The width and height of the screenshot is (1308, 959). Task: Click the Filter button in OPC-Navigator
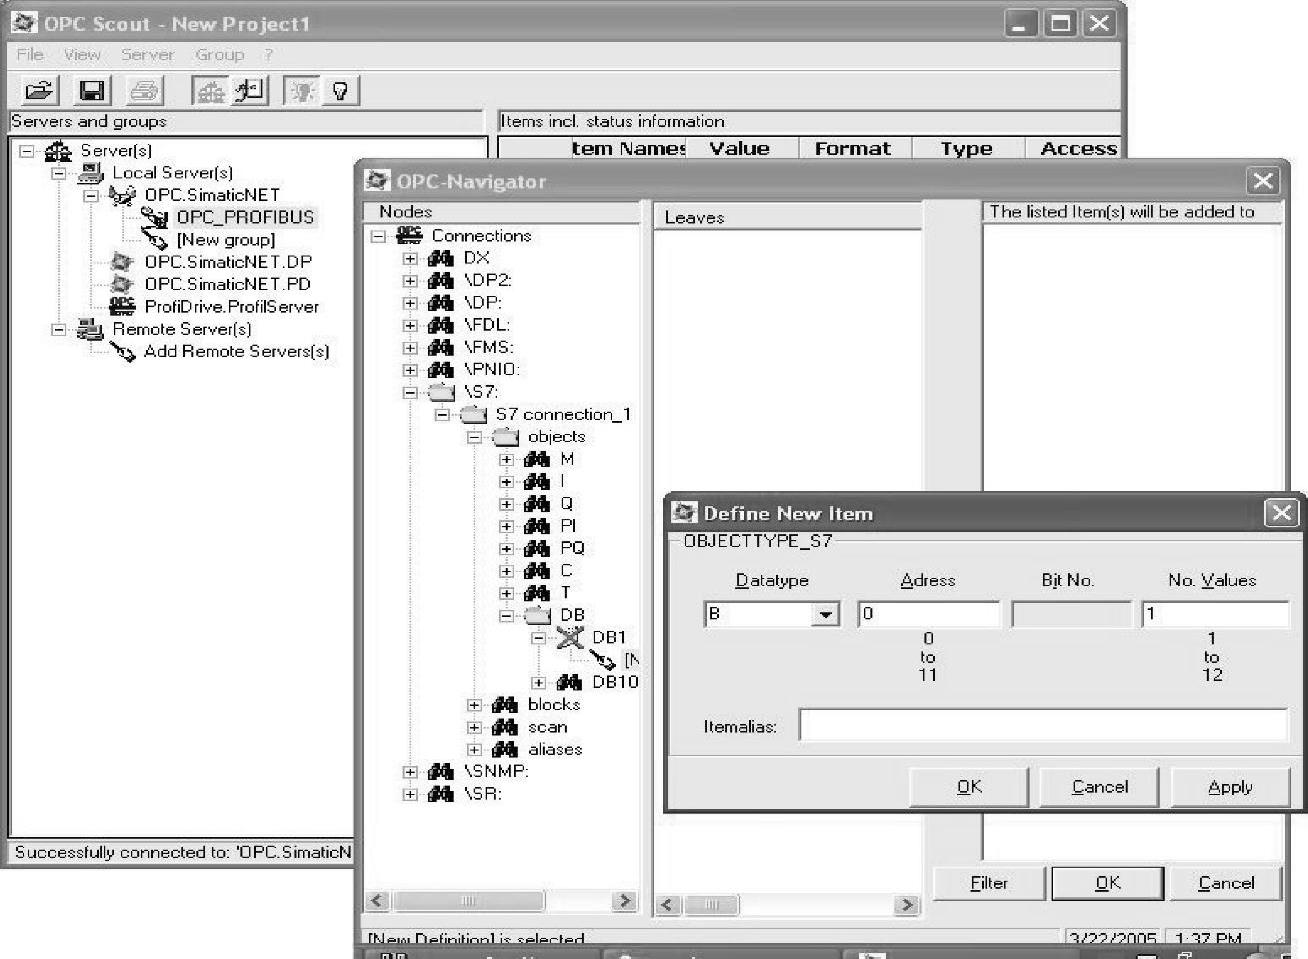[989, 883]
